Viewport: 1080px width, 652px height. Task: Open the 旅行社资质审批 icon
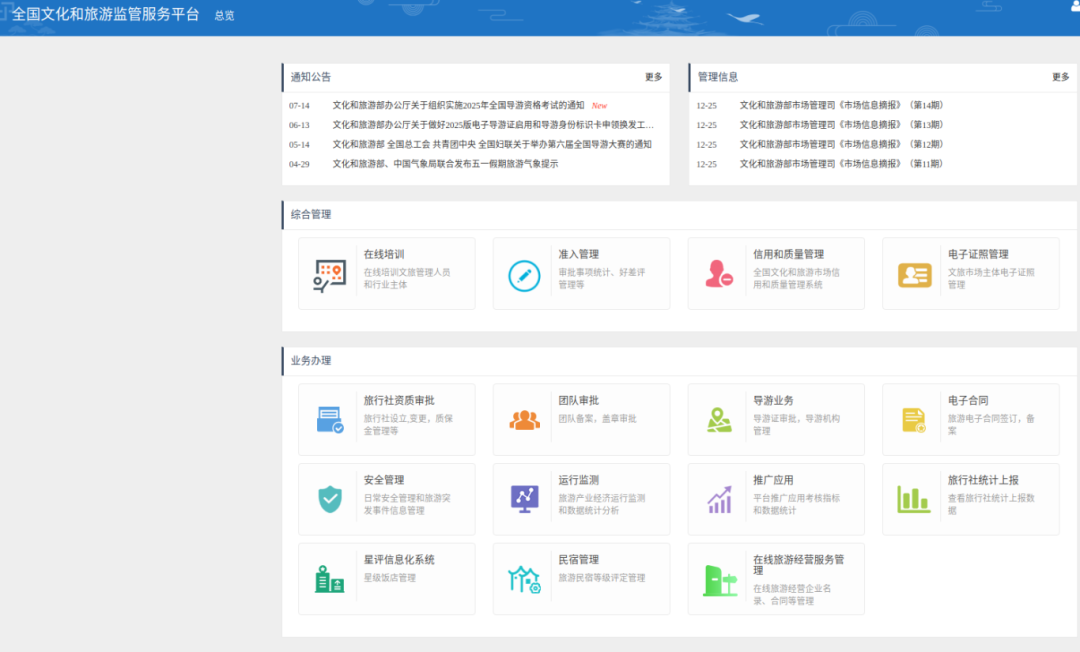pos(329,420)
